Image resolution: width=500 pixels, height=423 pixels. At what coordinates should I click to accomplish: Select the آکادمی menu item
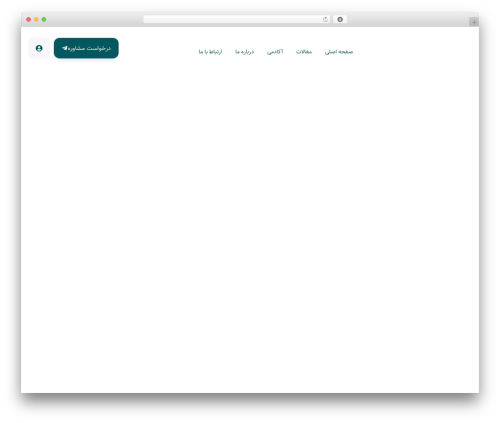[275, 52]
